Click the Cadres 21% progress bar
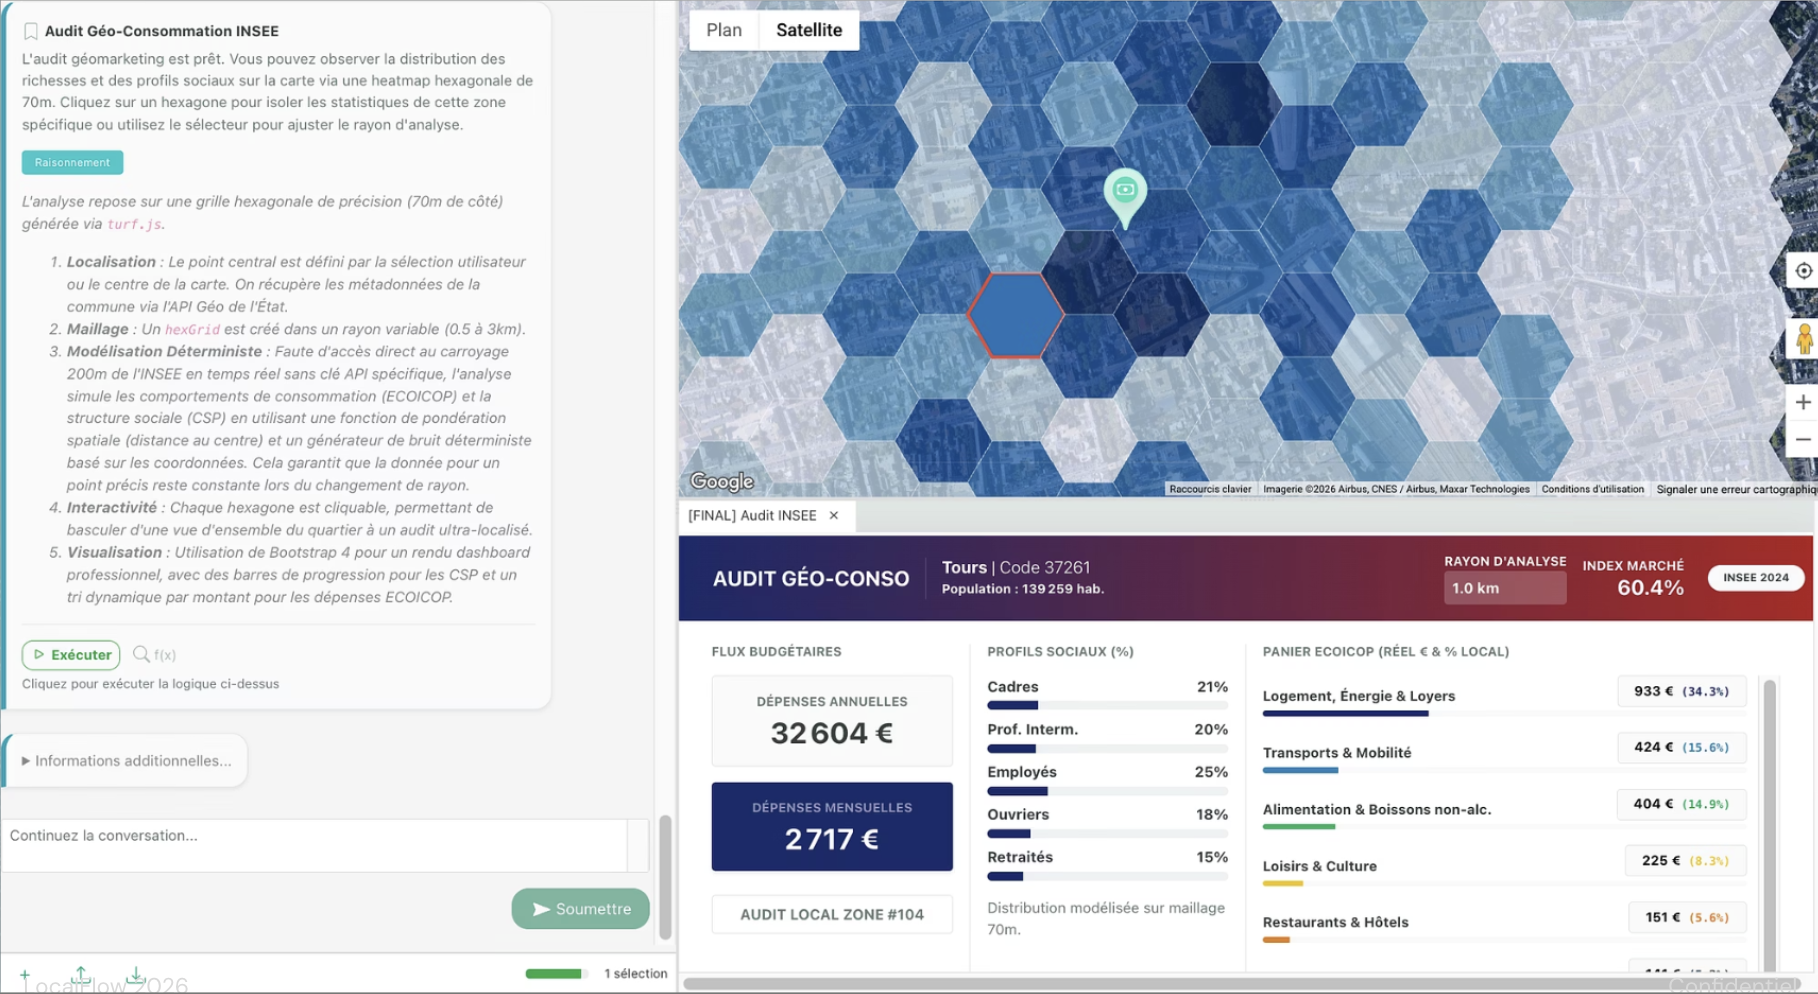This screenshot has width=1818, height=994. (x=1107, y=705)
